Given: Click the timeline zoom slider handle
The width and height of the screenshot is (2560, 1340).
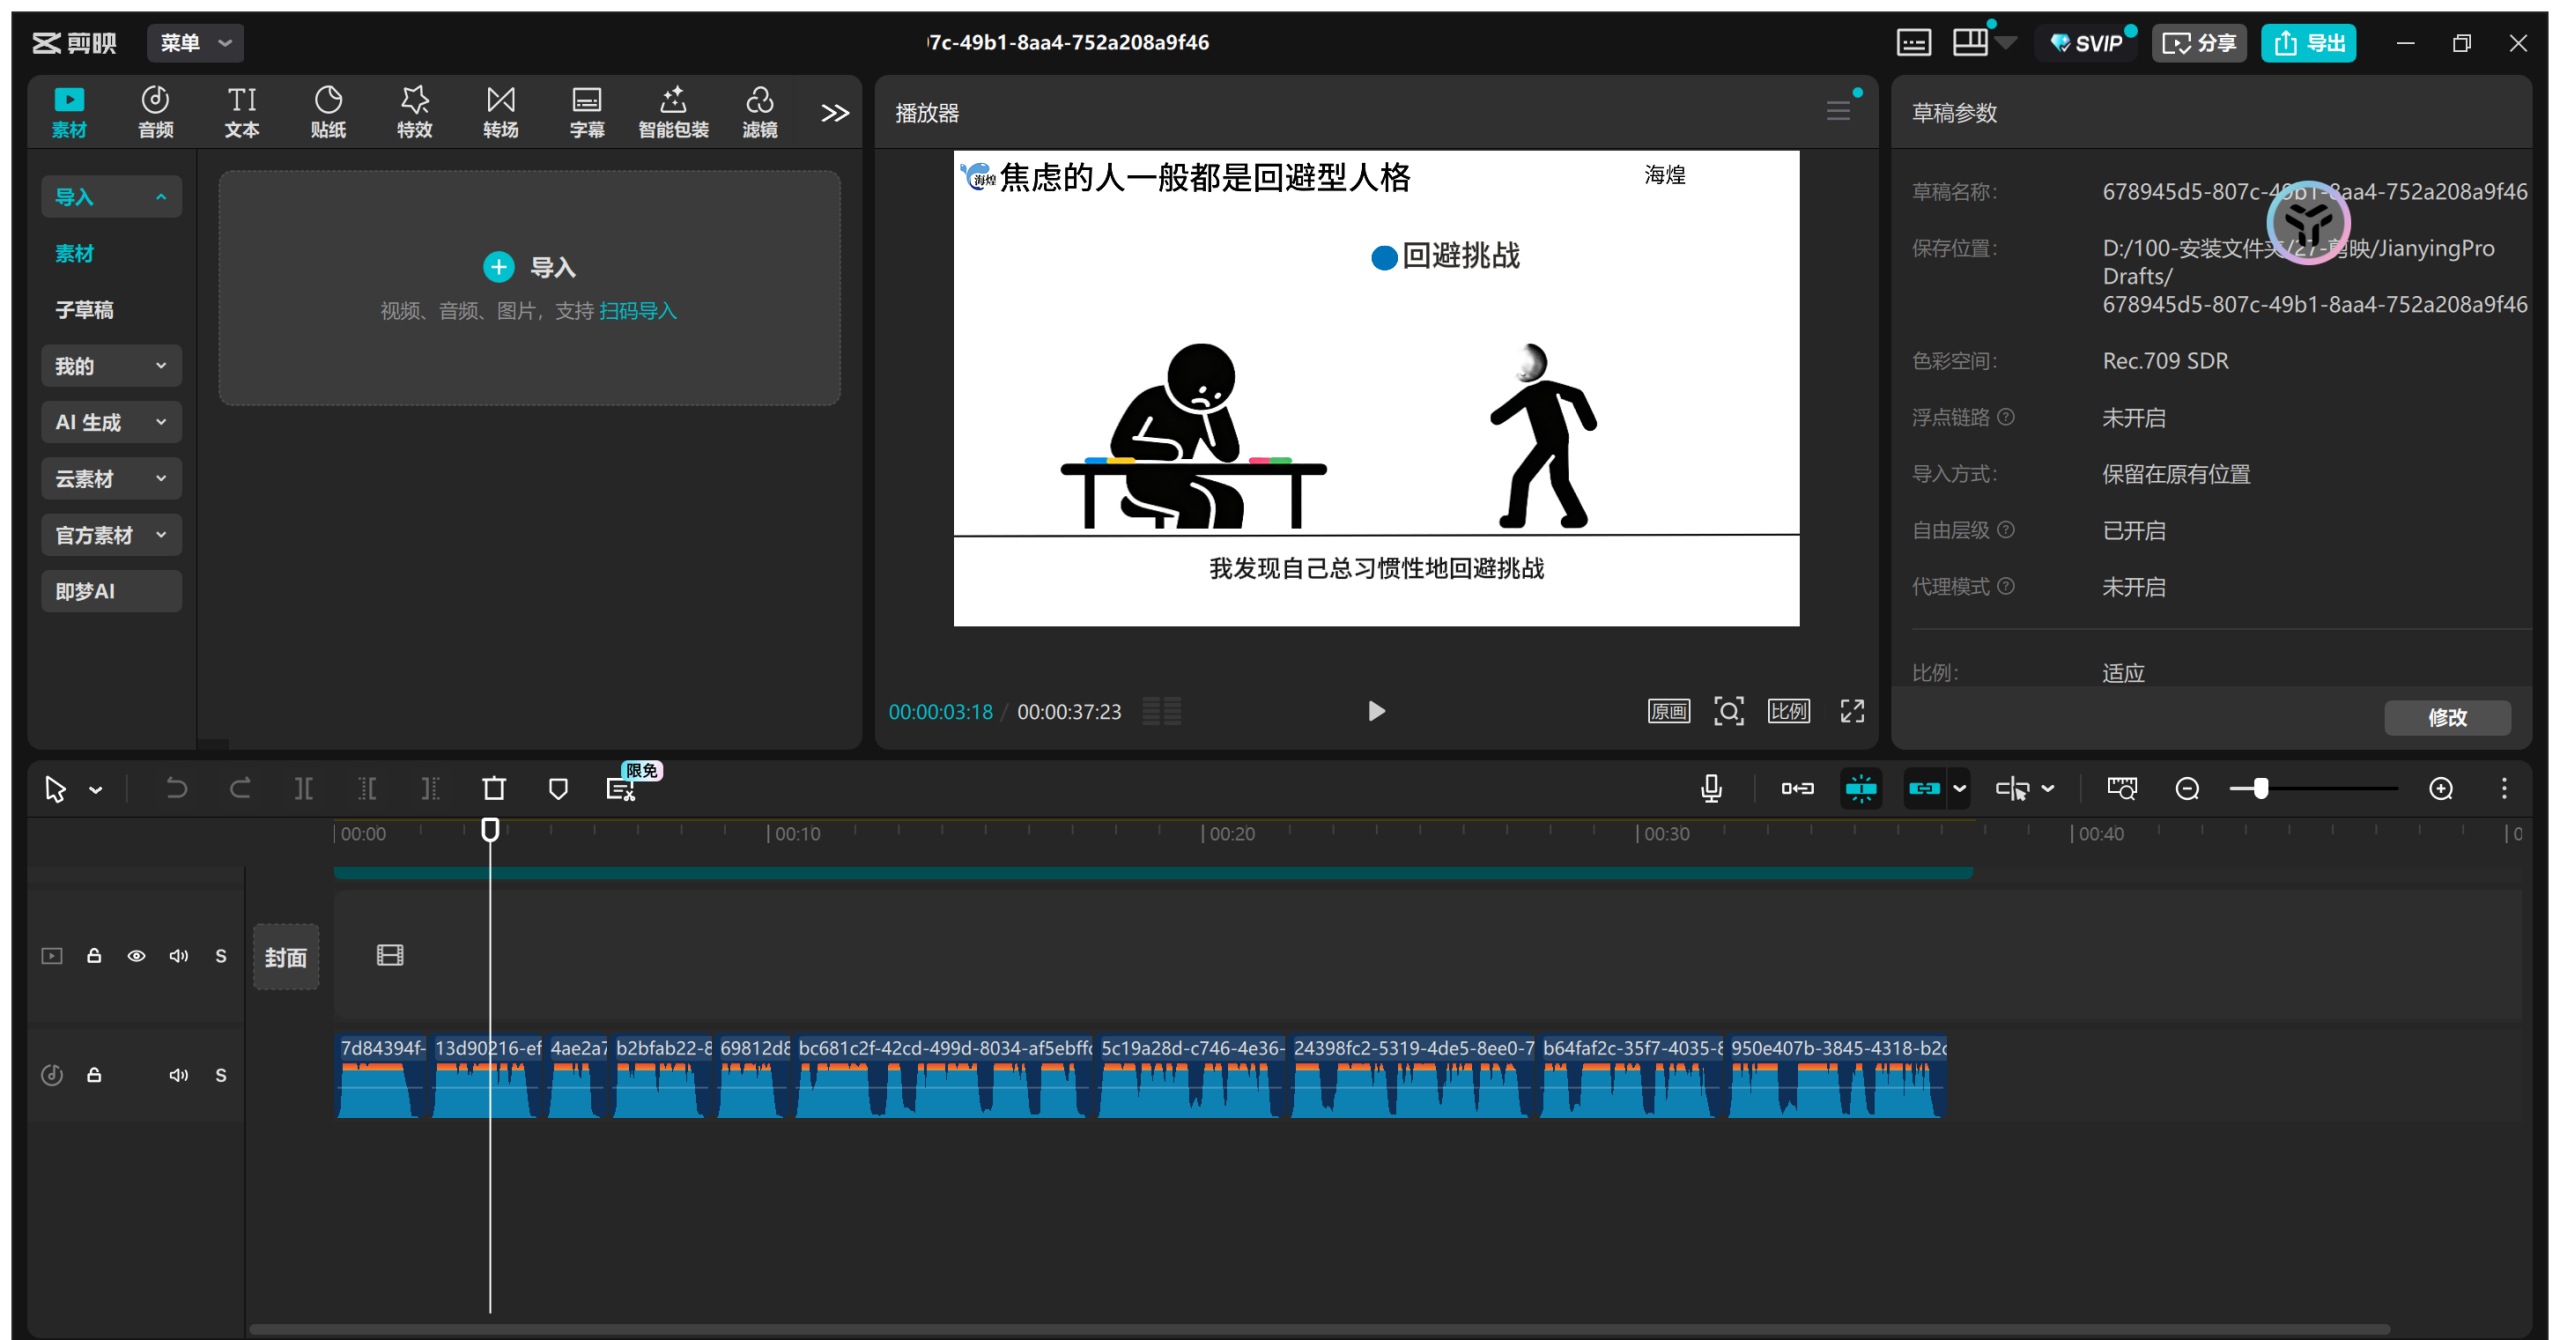Looking at the screenshot, I should pos(2260,789).
